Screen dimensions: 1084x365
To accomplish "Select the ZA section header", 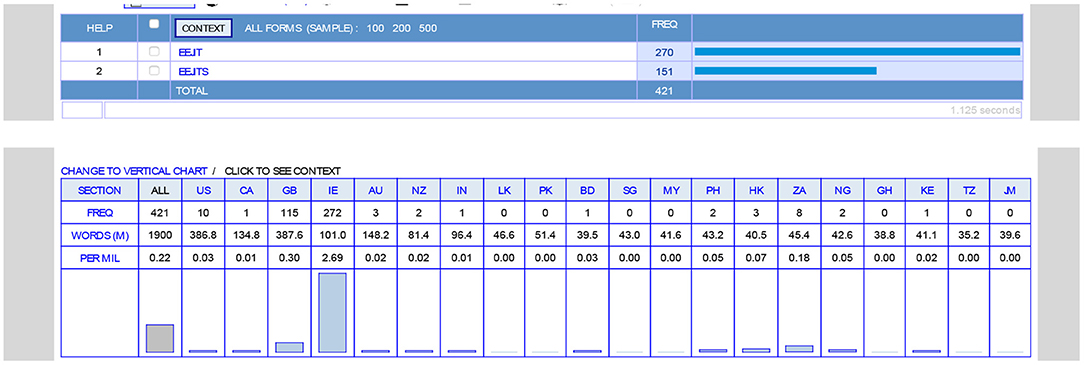I will pos(798,190).
